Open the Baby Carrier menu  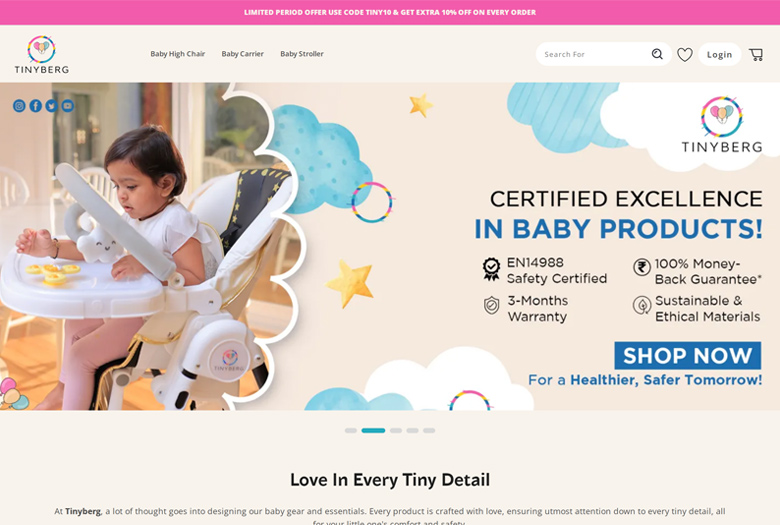(x=243, y=54)
